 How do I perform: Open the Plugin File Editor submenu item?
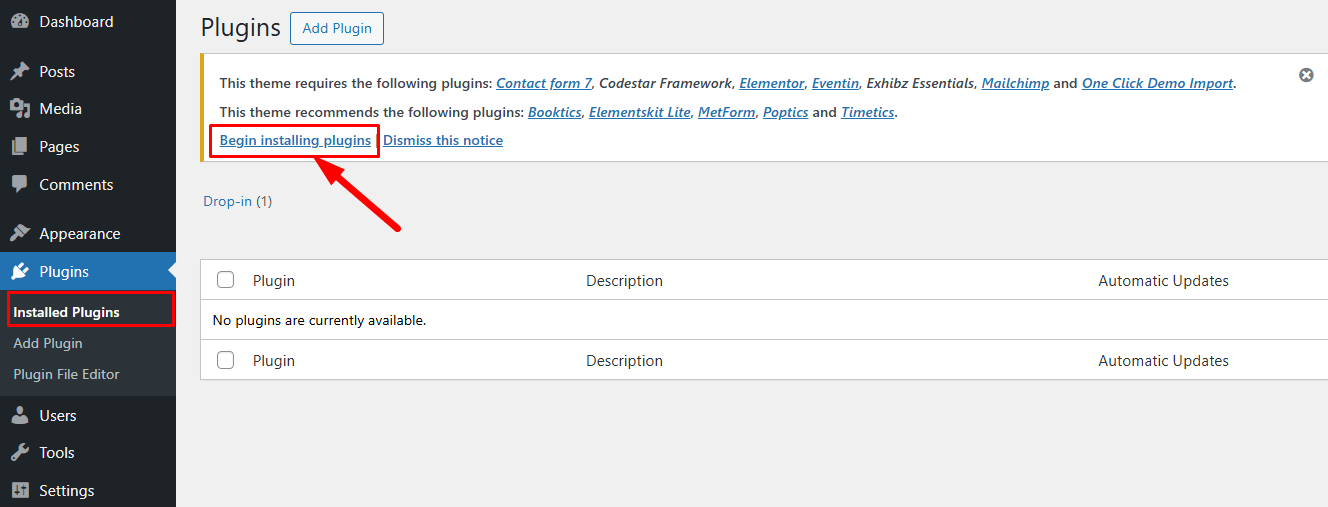tap(66, 374)
